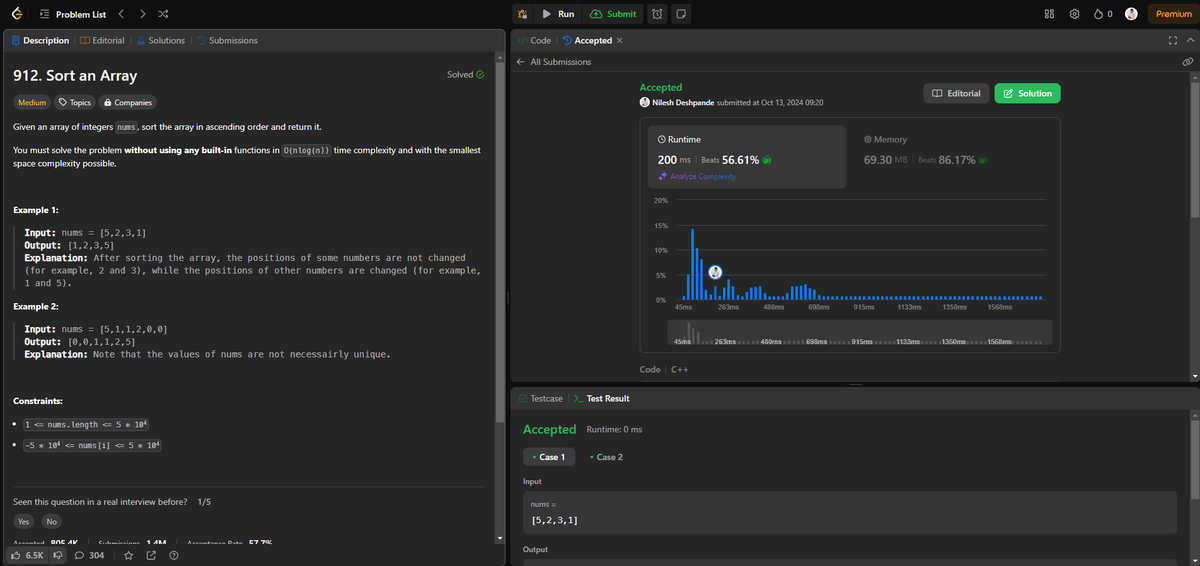Click the Solved status indicator
This screenshot has height=566, width=1200.
point(465,75)
